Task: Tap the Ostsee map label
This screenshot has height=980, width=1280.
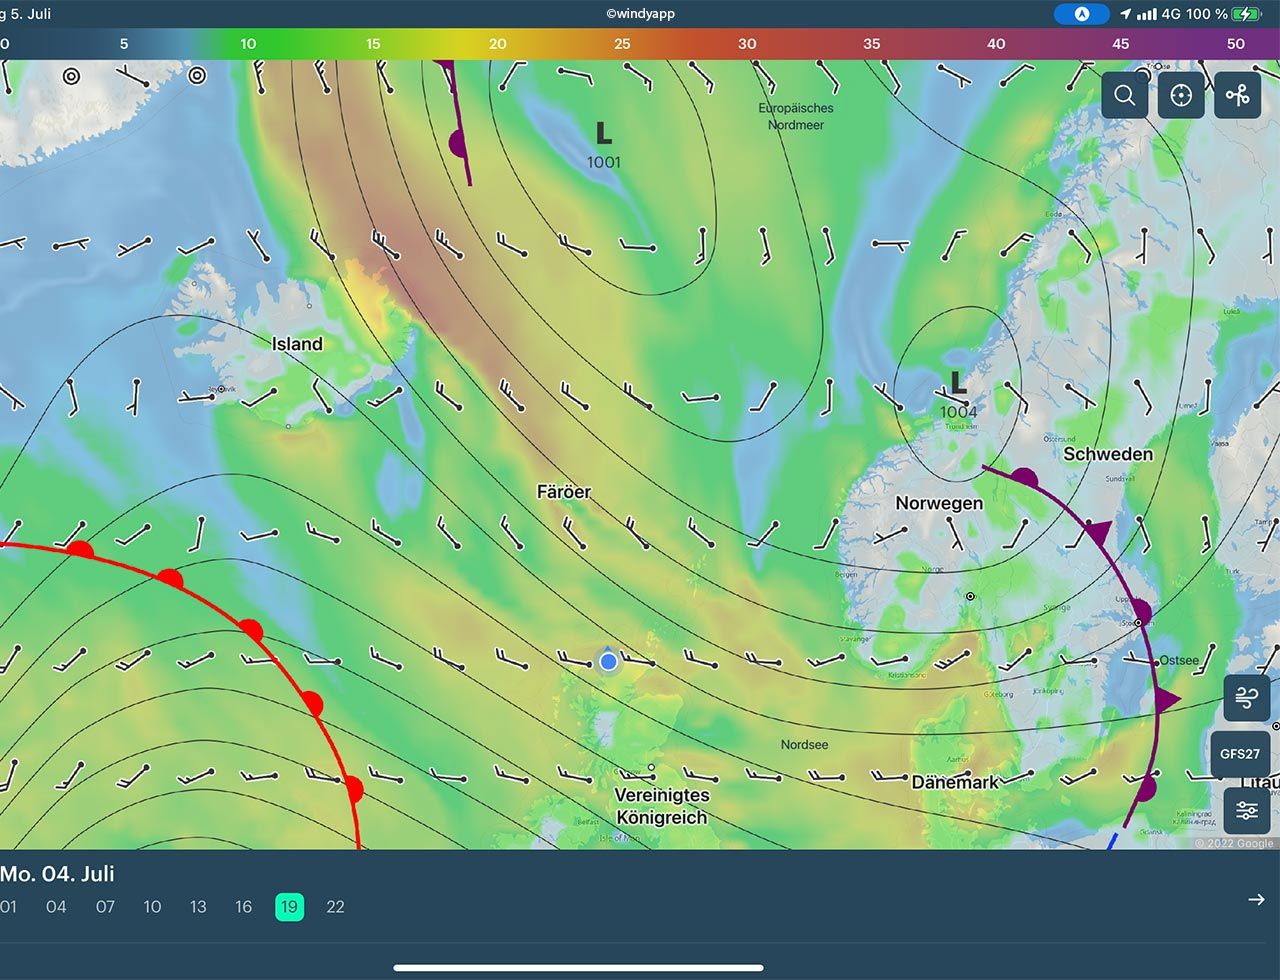Action: pyautogui.click(x=1179, y=661)
